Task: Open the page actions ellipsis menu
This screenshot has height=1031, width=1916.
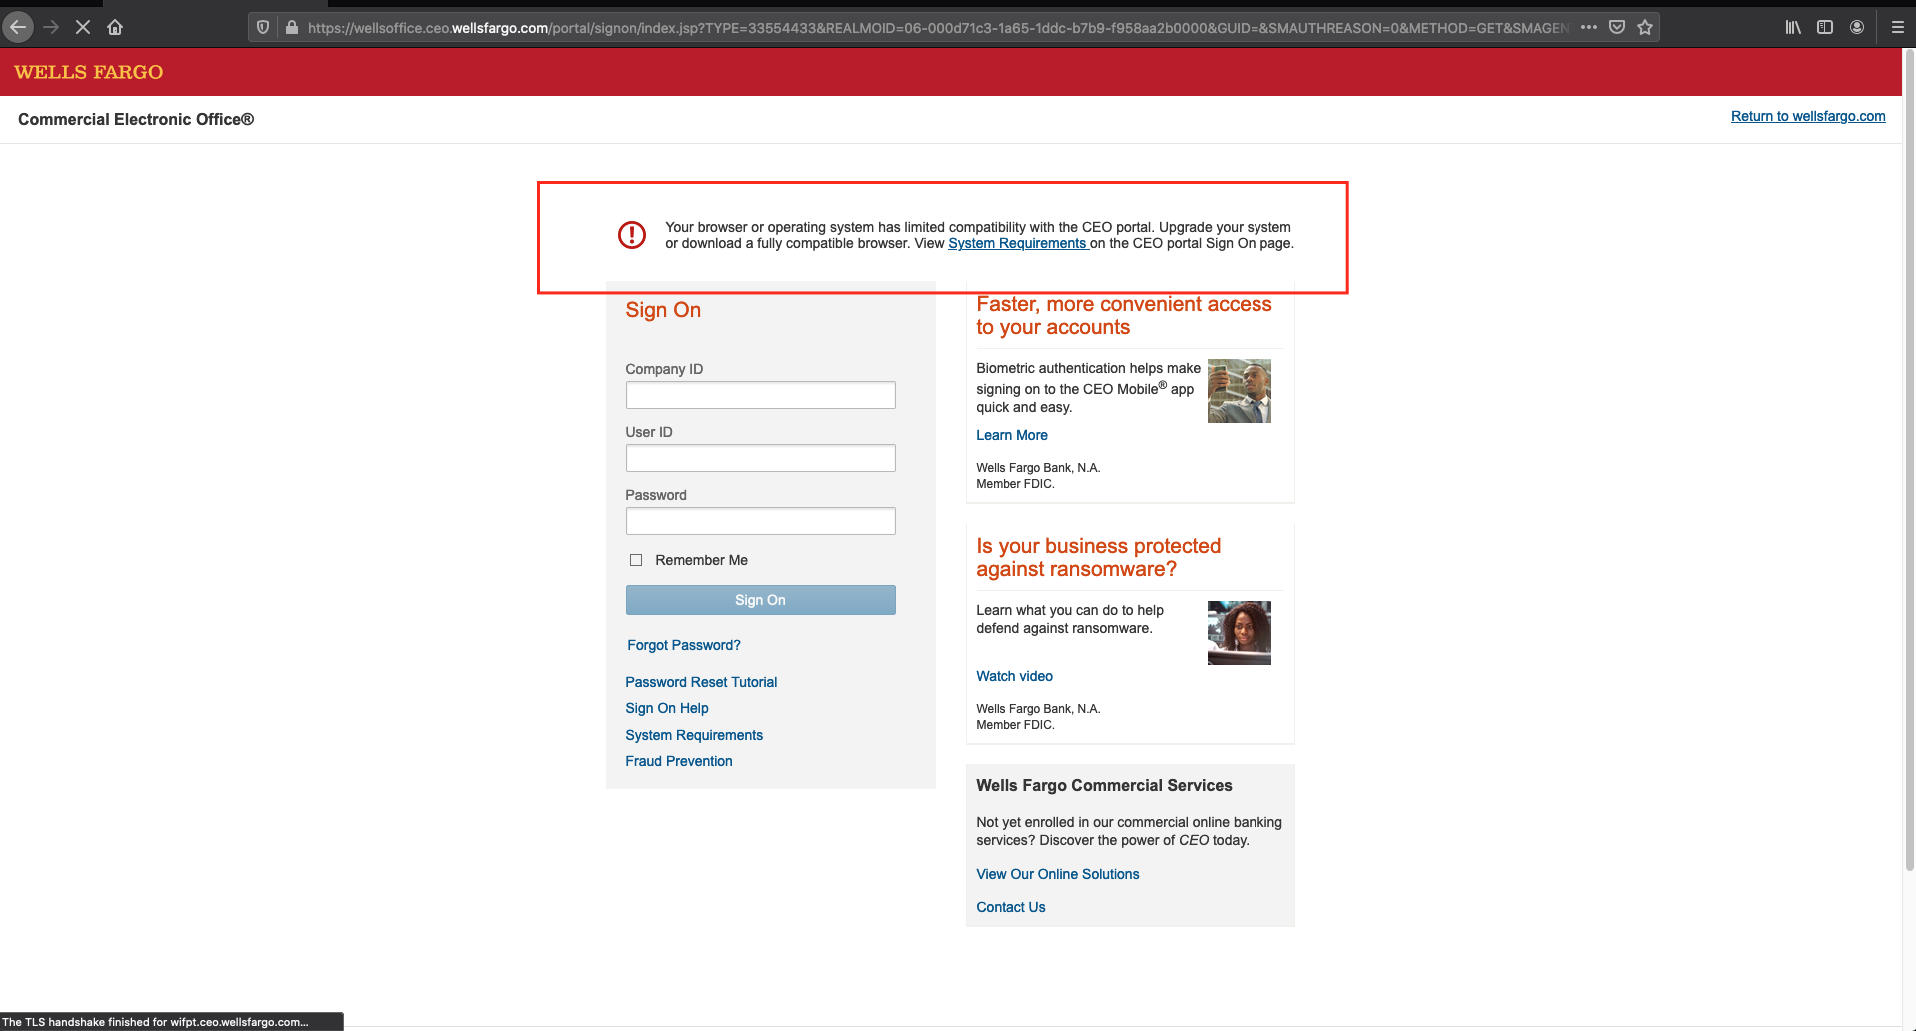Action: (x=1588, y=27)
